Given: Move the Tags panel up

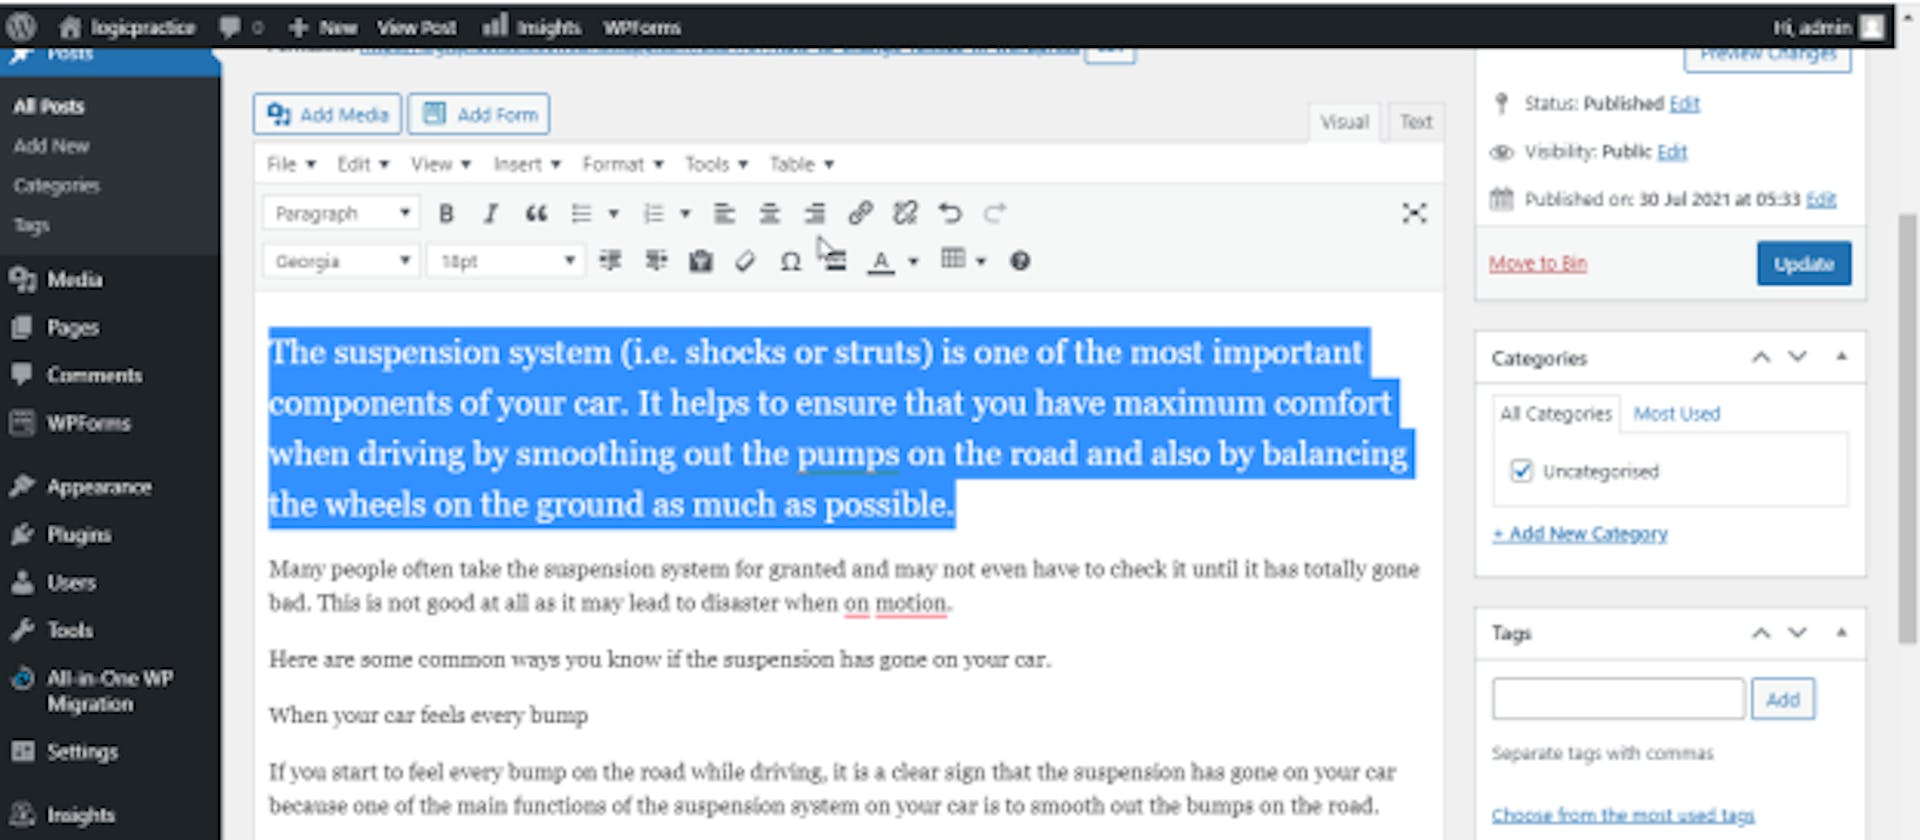Looking at the screenshot, I should coord(1761,632).
